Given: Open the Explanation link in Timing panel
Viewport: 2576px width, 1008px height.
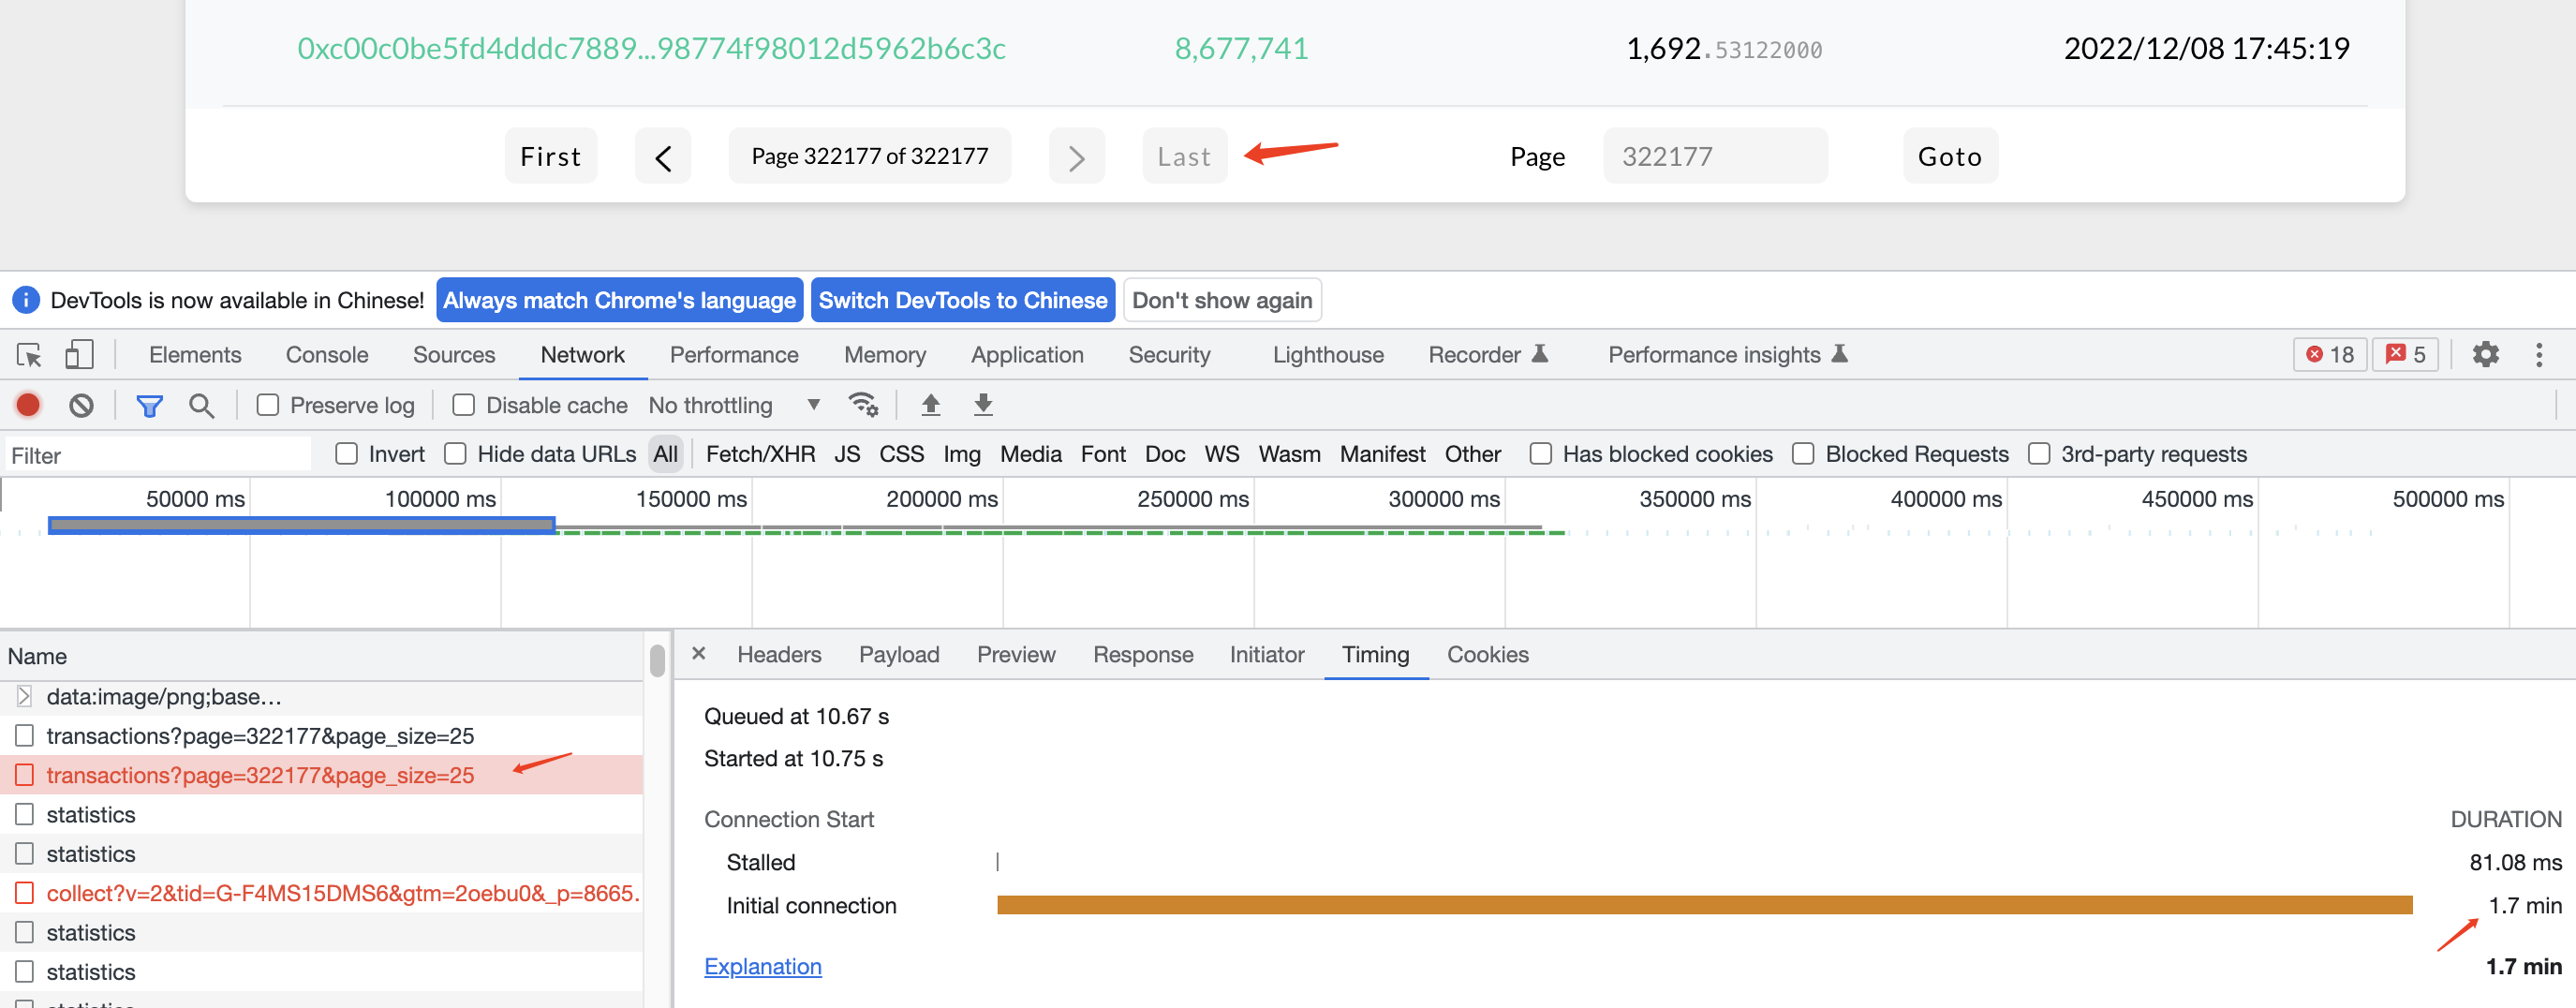Looking at the screenshot, I should tap(763, 966).
